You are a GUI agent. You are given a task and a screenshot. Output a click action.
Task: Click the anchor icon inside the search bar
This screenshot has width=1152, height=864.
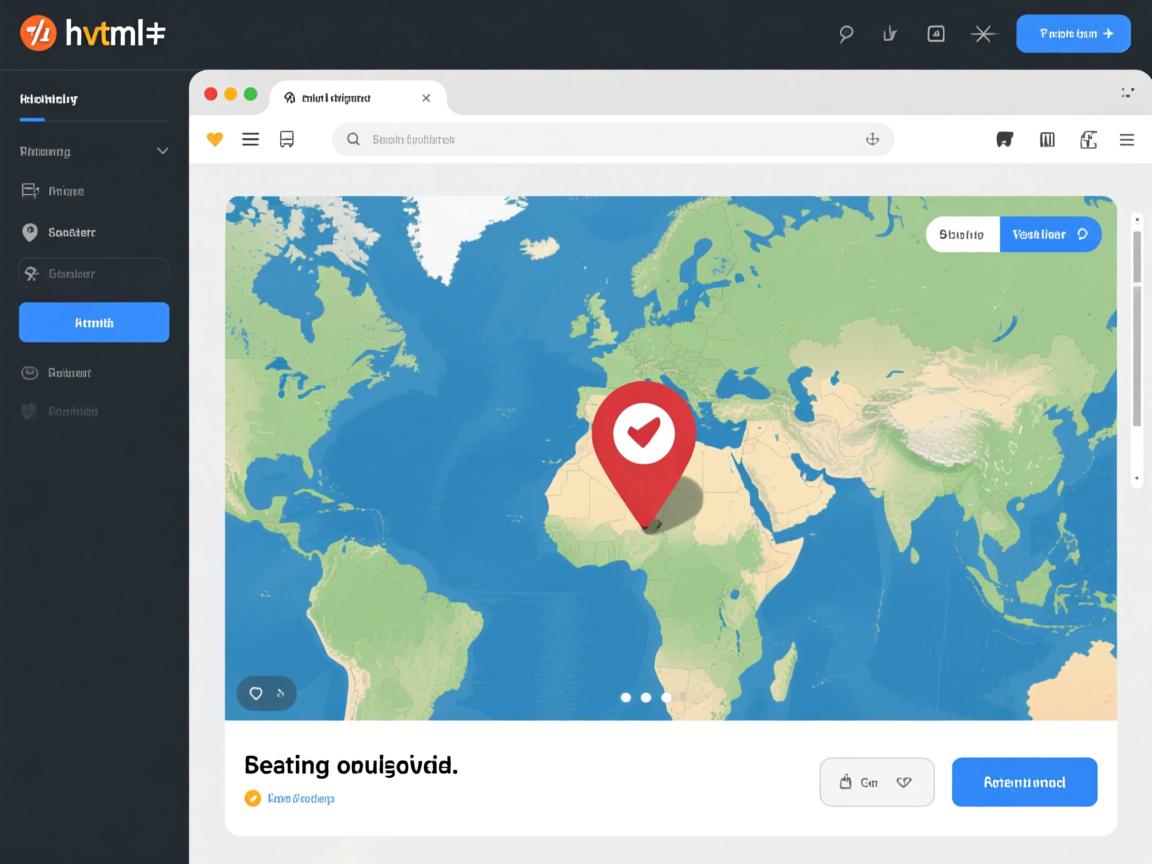coord(872,140)
